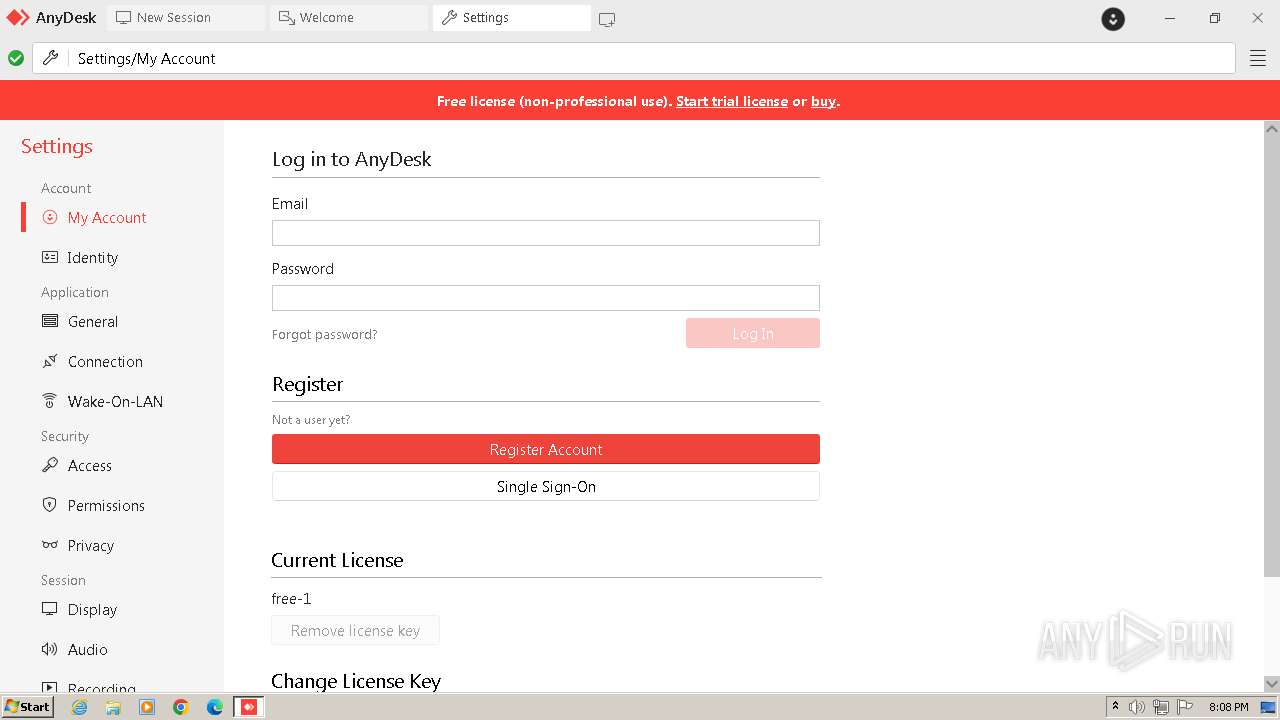1280x720 pixels.
Task: Click the free-1 license text
Action: [291, 599]
